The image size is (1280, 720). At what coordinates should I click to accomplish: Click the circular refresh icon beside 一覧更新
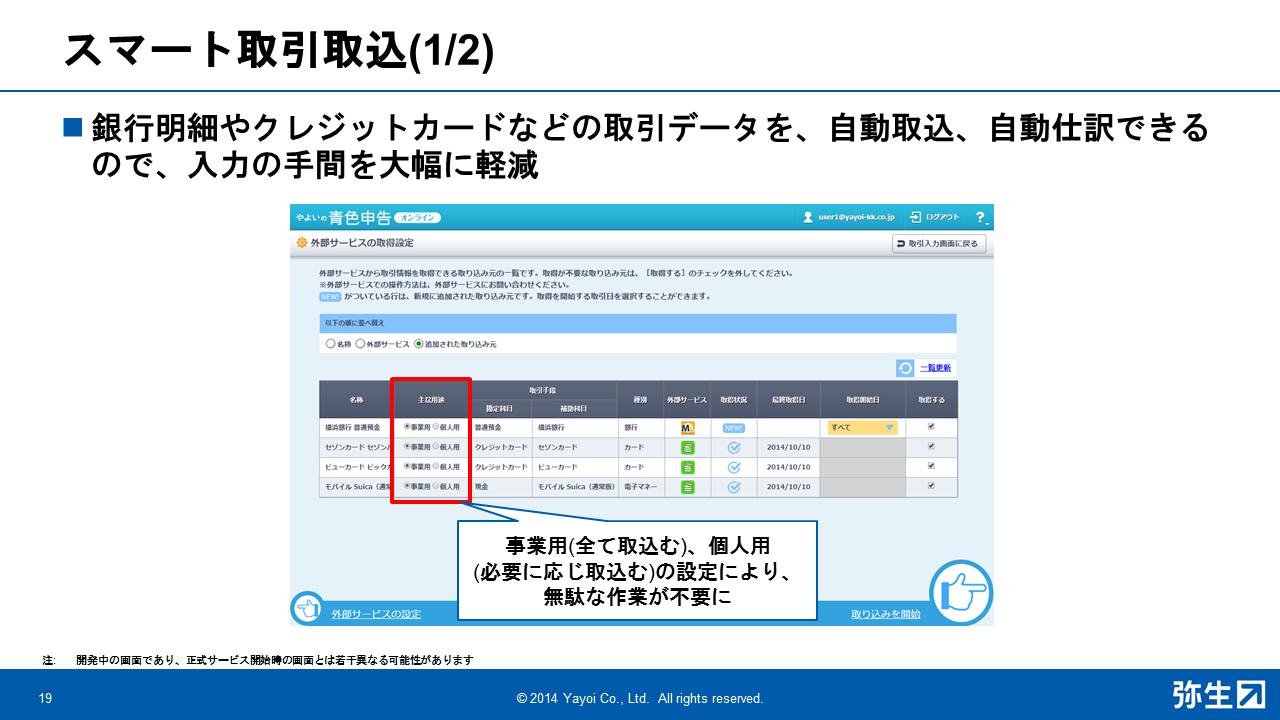905,368
